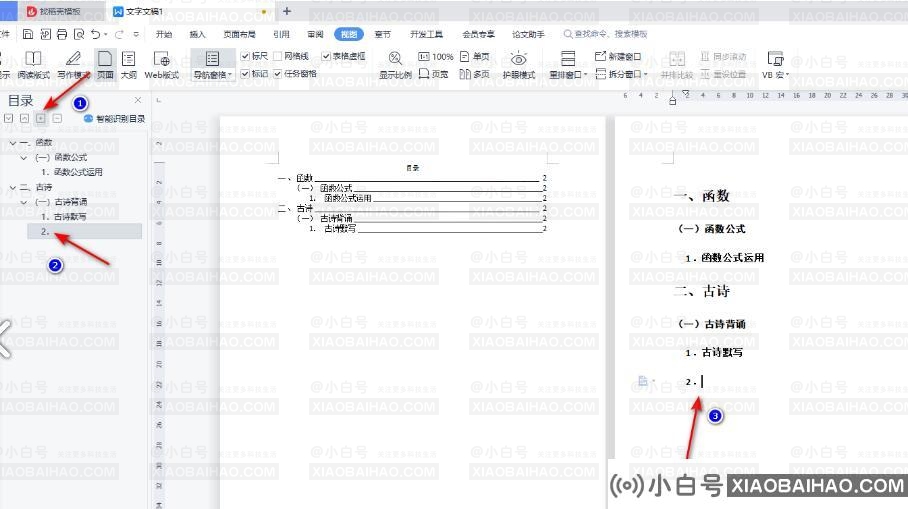Click the Print Preview icon
Viewport: 908px width, 509px height.
(x=79, y=34)
